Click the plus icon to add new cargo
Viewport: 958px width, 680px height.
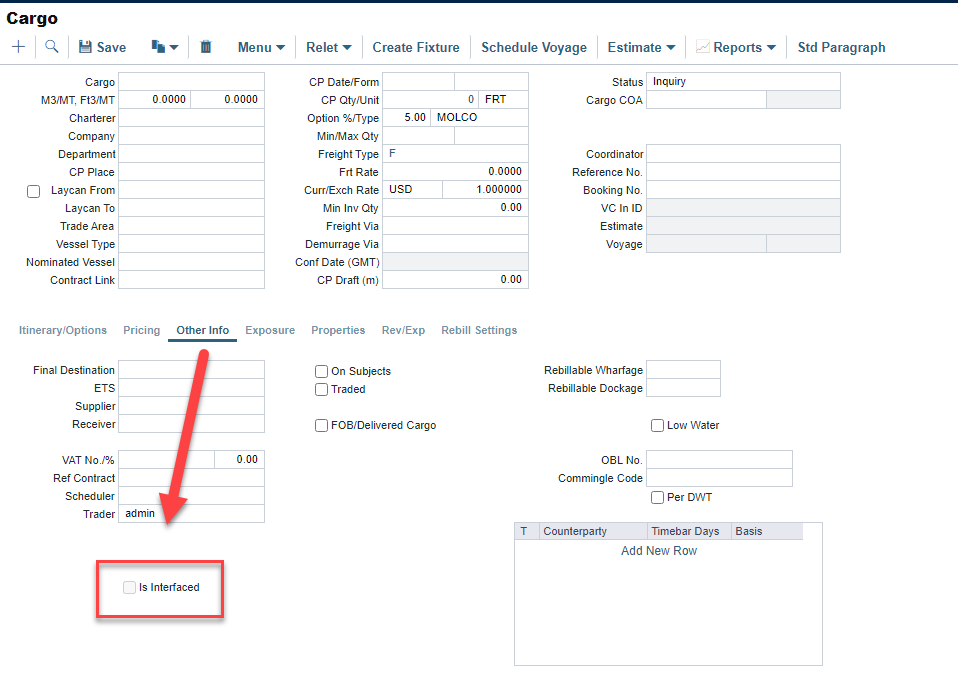(x=18, y=47)
